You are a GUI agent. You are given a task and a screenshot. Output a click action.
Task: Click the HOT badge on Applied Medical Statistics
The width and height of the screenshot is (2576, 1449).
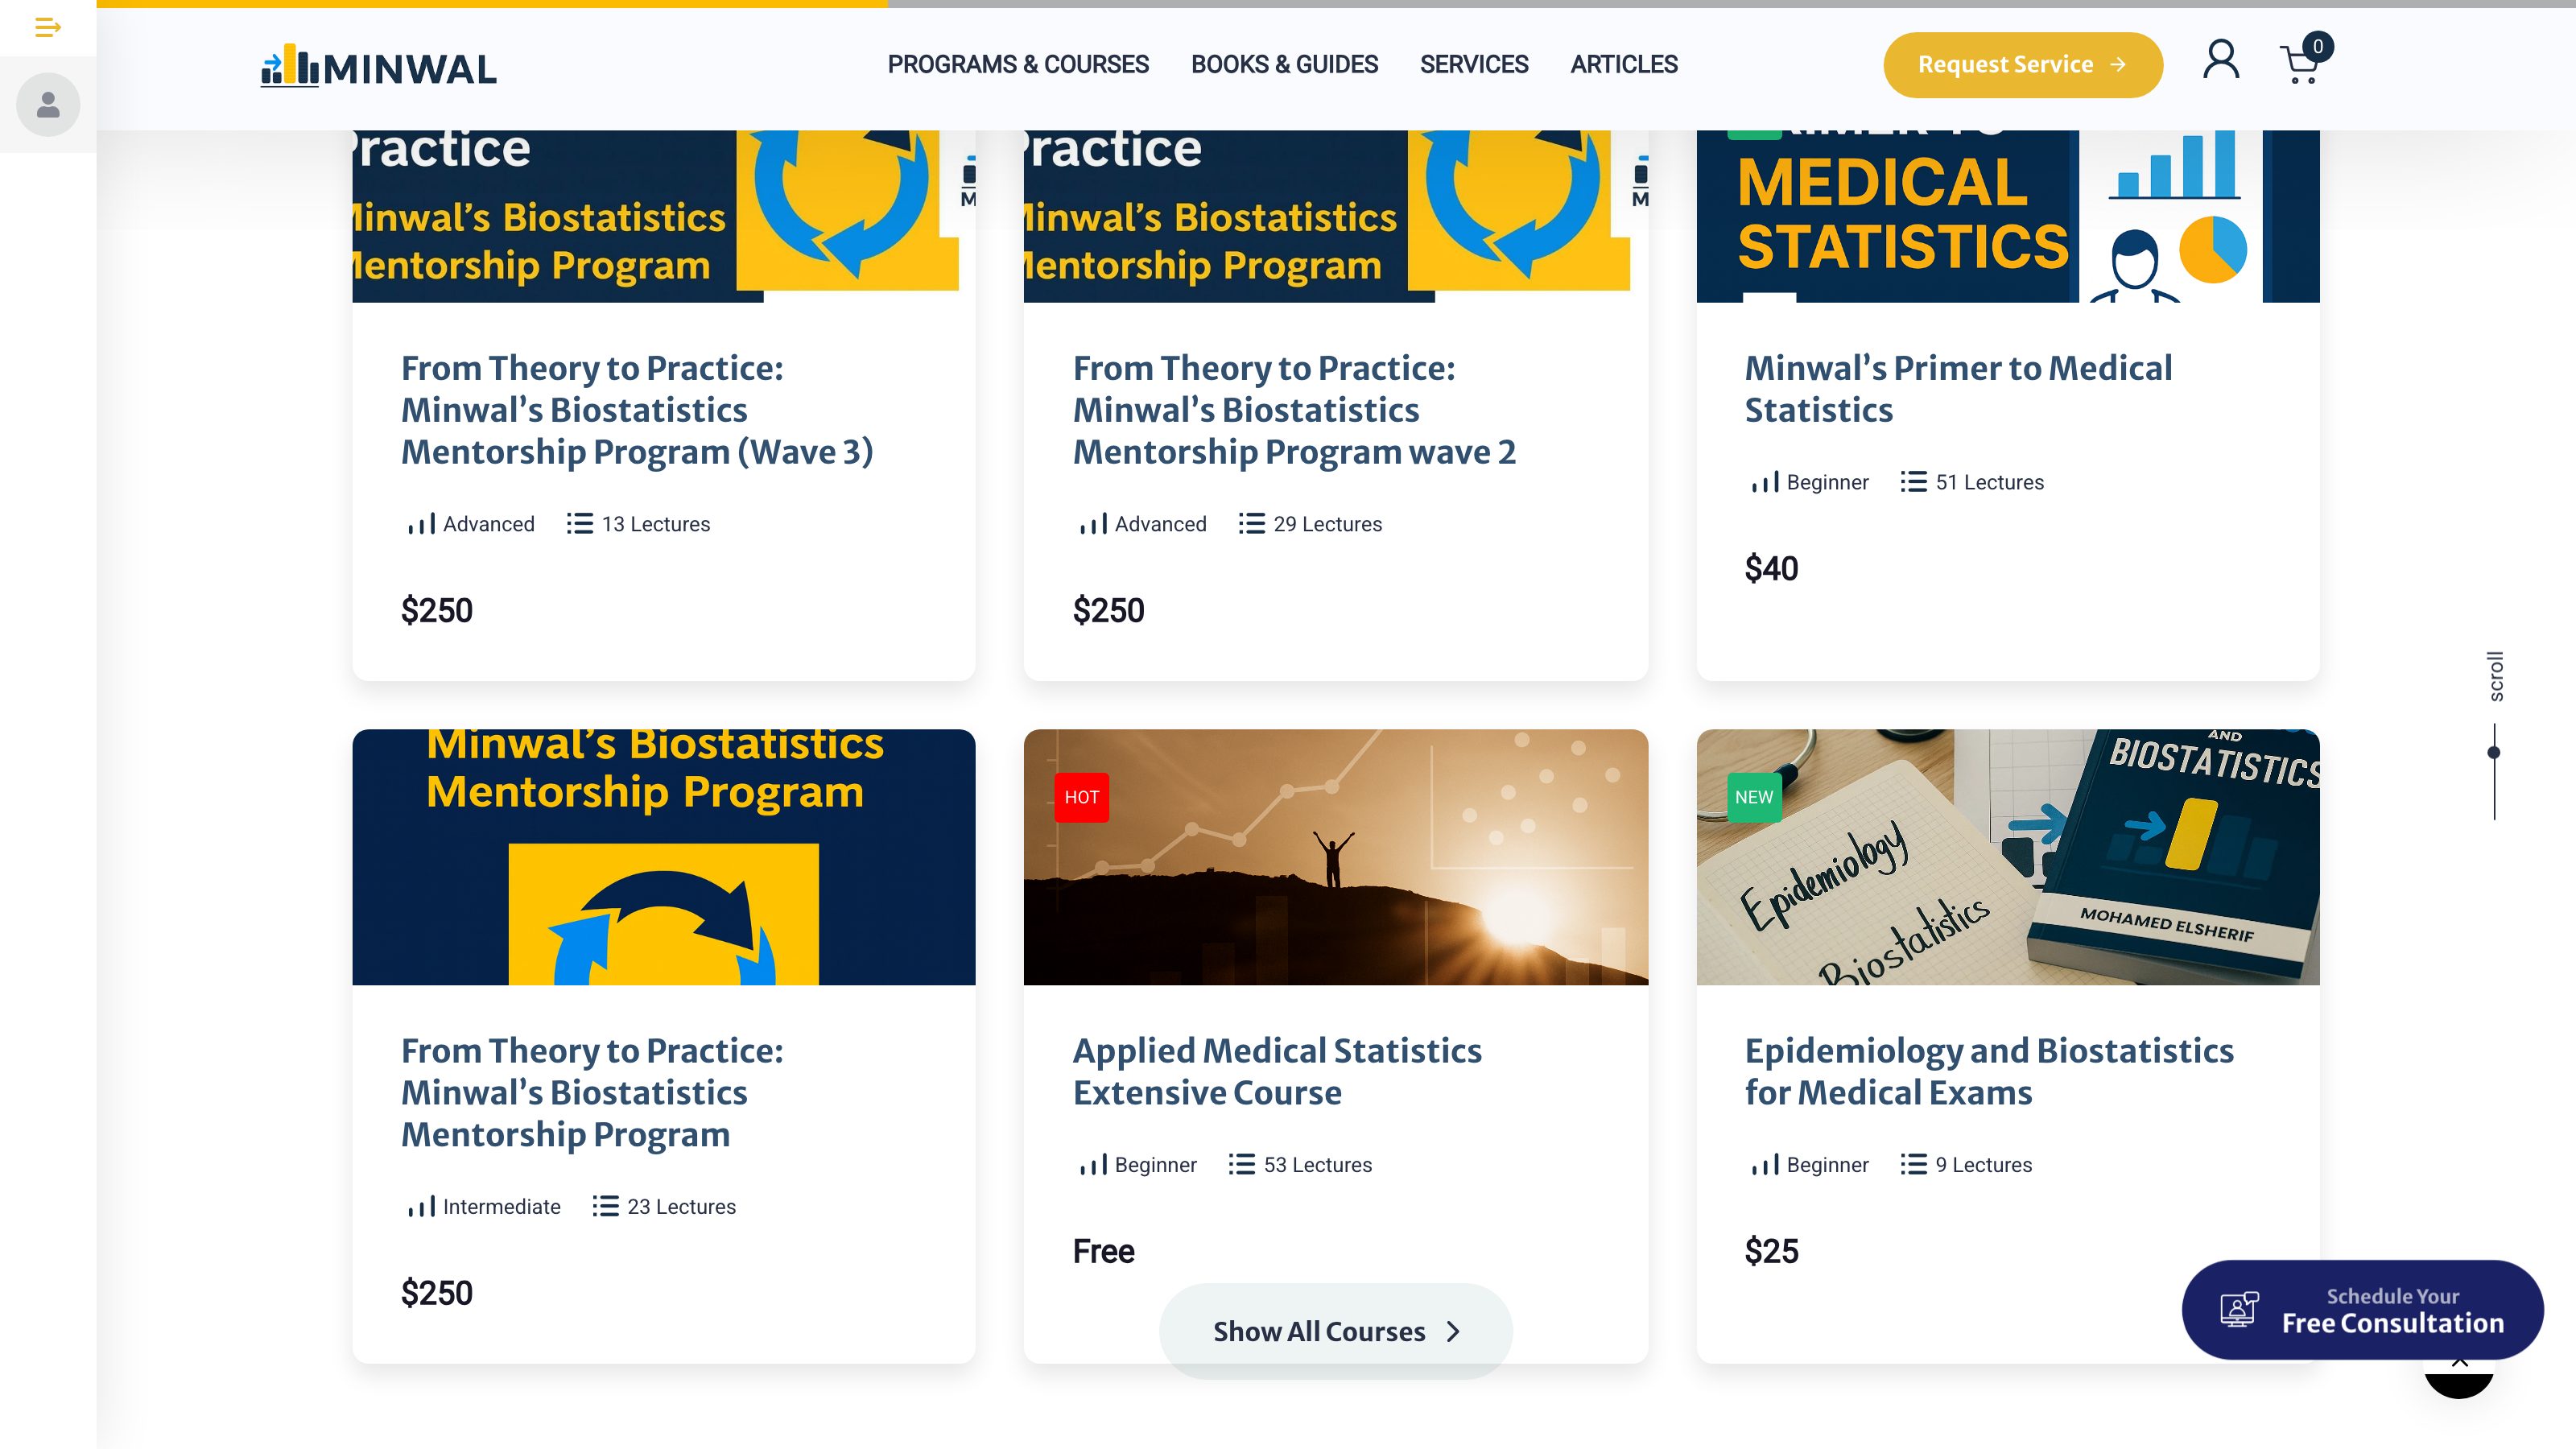pyautogui.click(x=1081, y=797)
